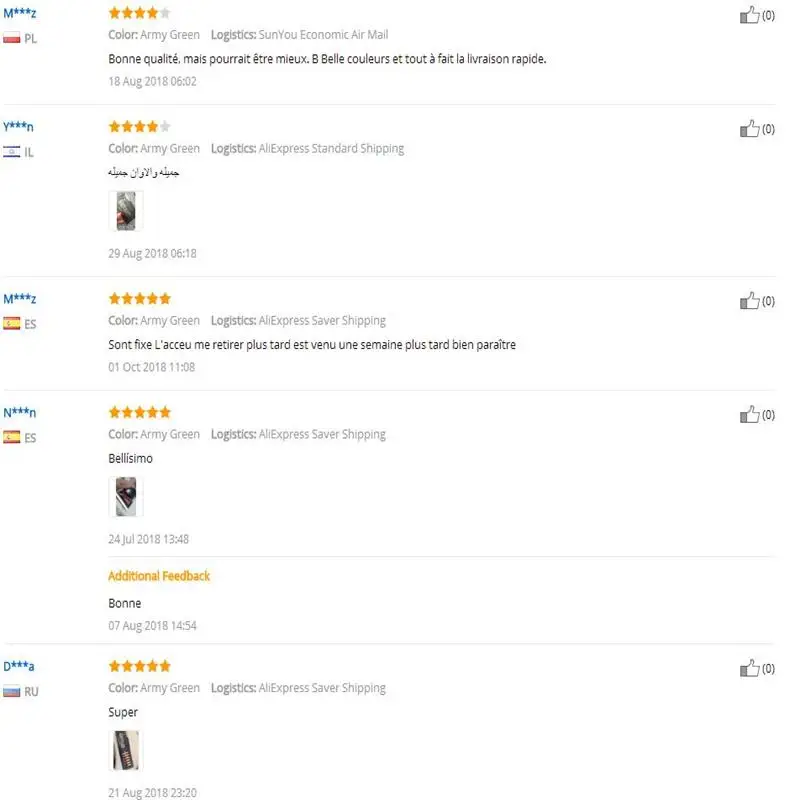Viewport: 800px width, 800px height.
Task: Open reviewer profile N***n
Action: 19,412
